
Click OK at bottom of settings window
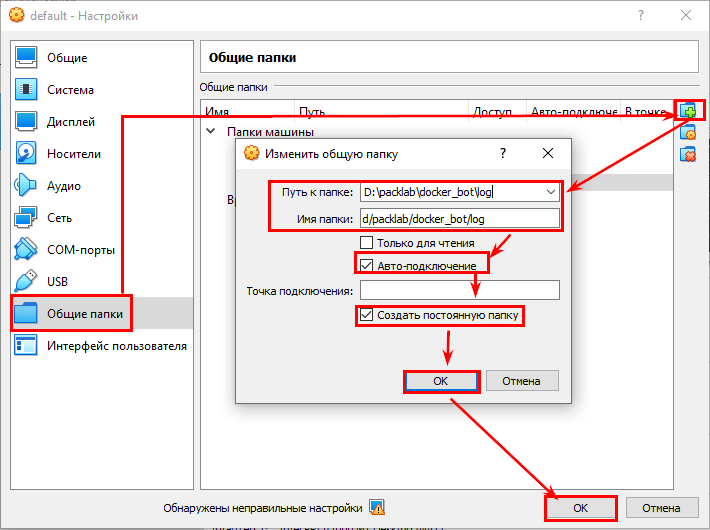point(580,508)
